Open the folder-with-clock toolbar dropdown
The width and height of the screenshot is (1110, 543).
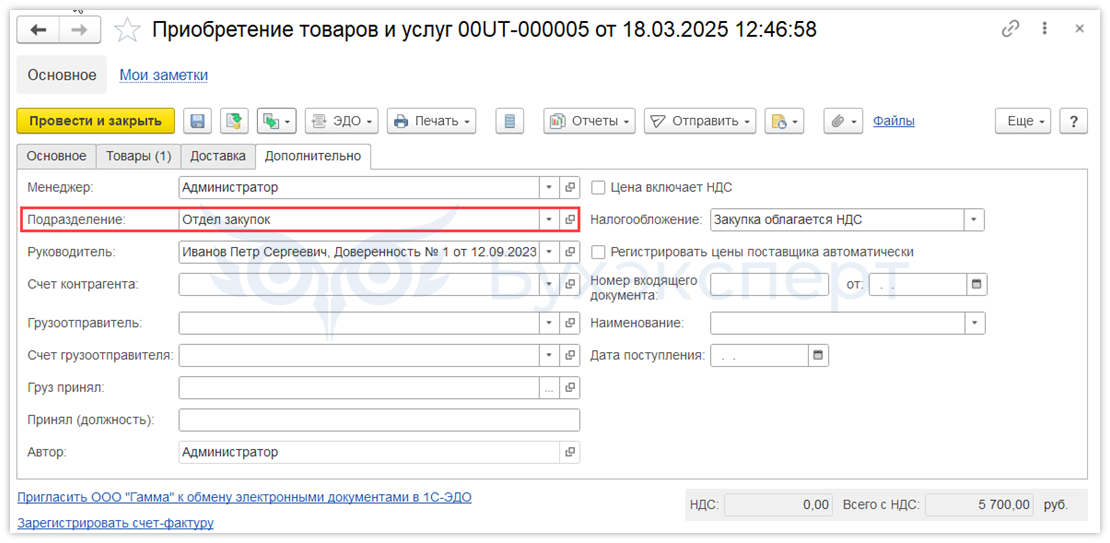(x=784, y=121)
